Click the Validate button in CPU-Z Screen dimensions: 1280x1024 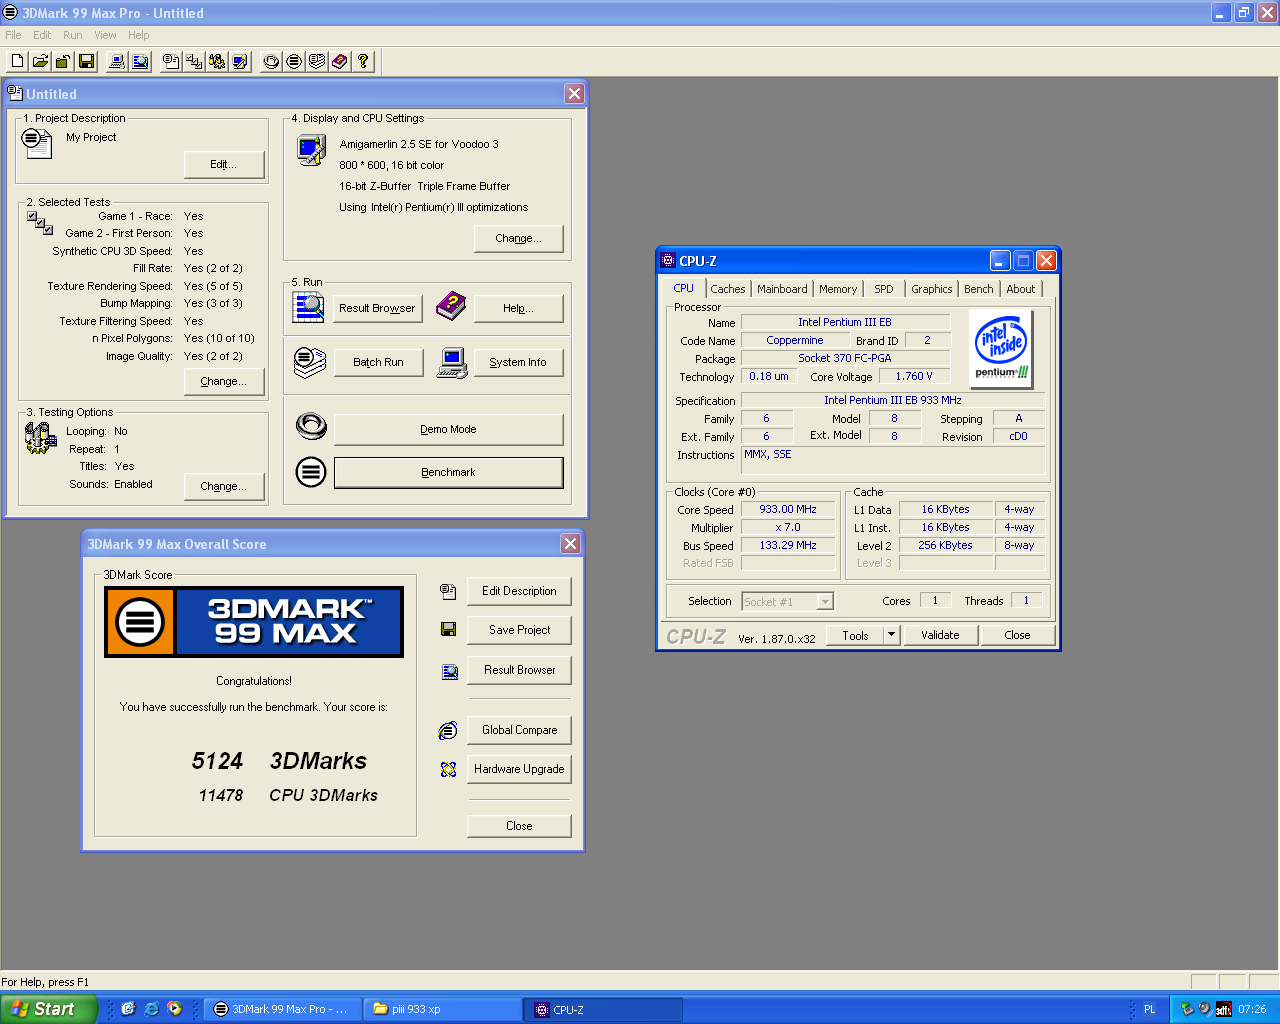point(940,635)
